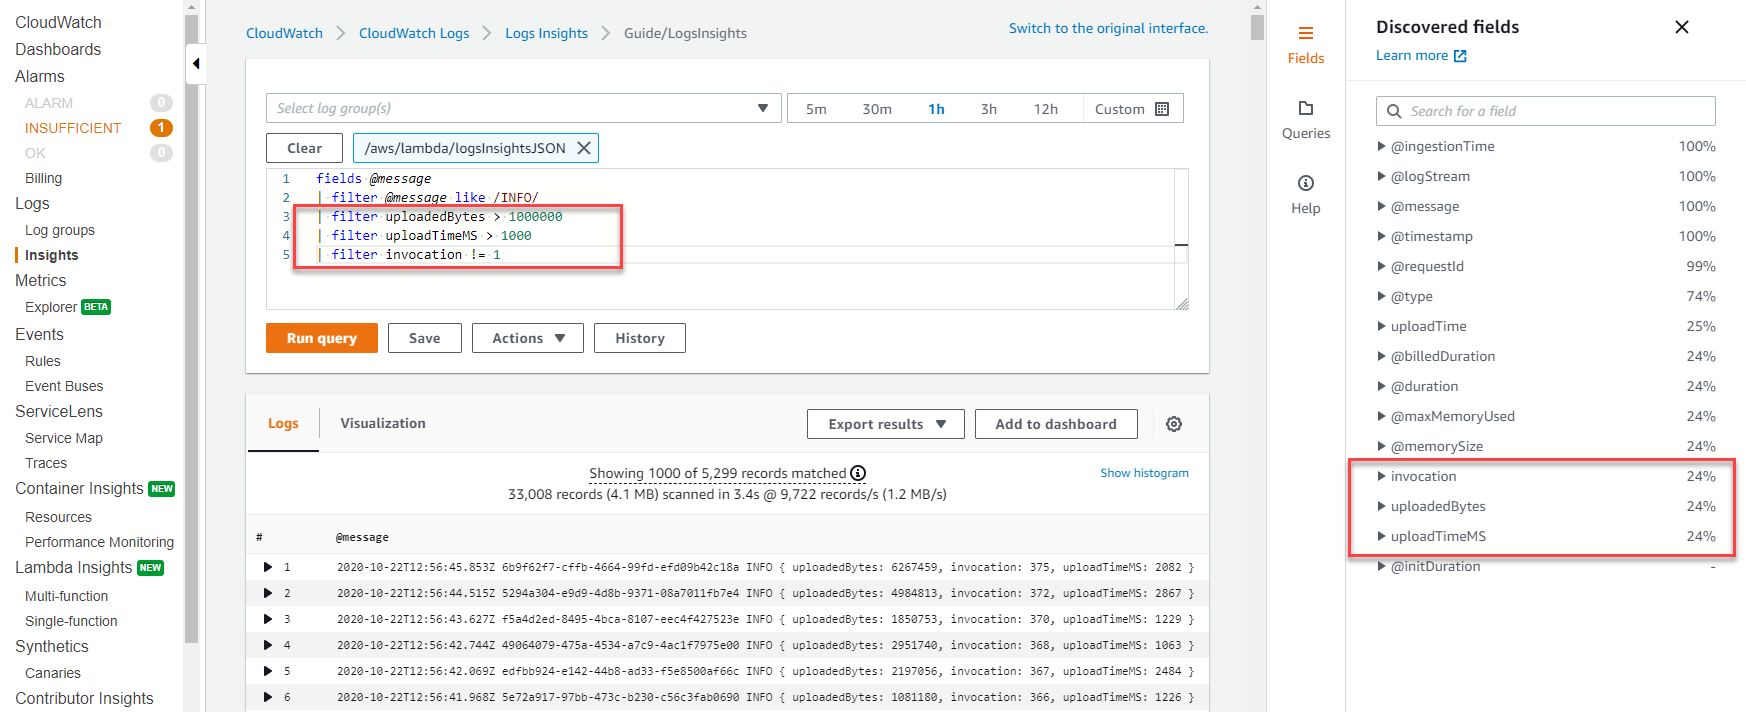Click the results settings gear icon
Viewport: 1746px width, 712px height.
(1174, 424)
